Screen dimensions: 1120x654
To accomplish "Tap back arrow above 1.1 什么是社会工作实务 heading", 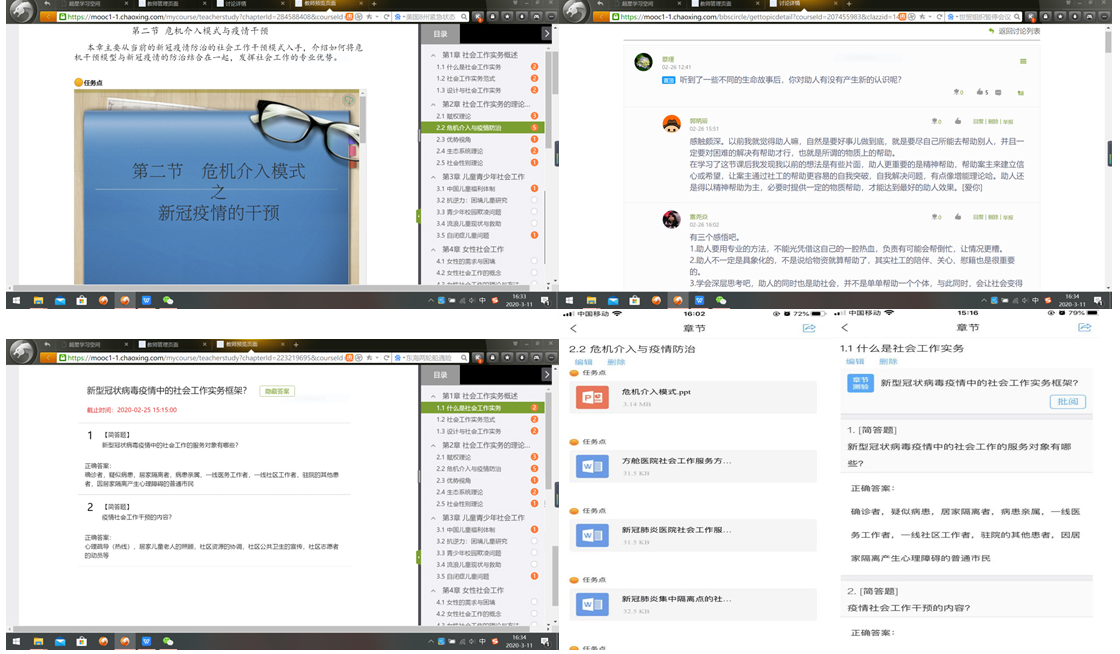I will tap(845, 328).
